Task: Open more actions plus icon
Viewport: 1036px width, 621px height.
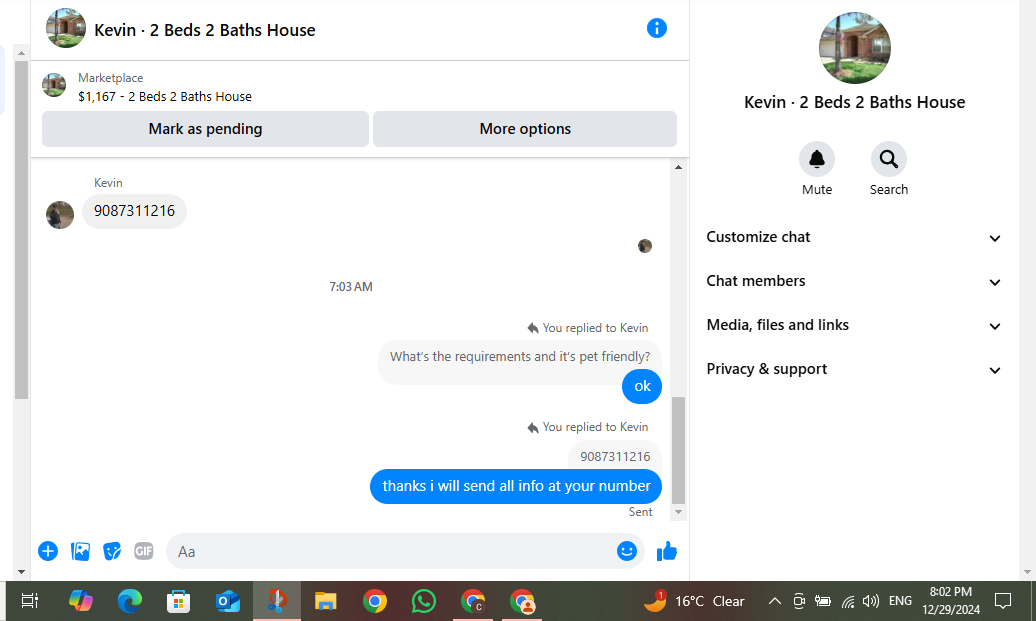Action: 48,551
